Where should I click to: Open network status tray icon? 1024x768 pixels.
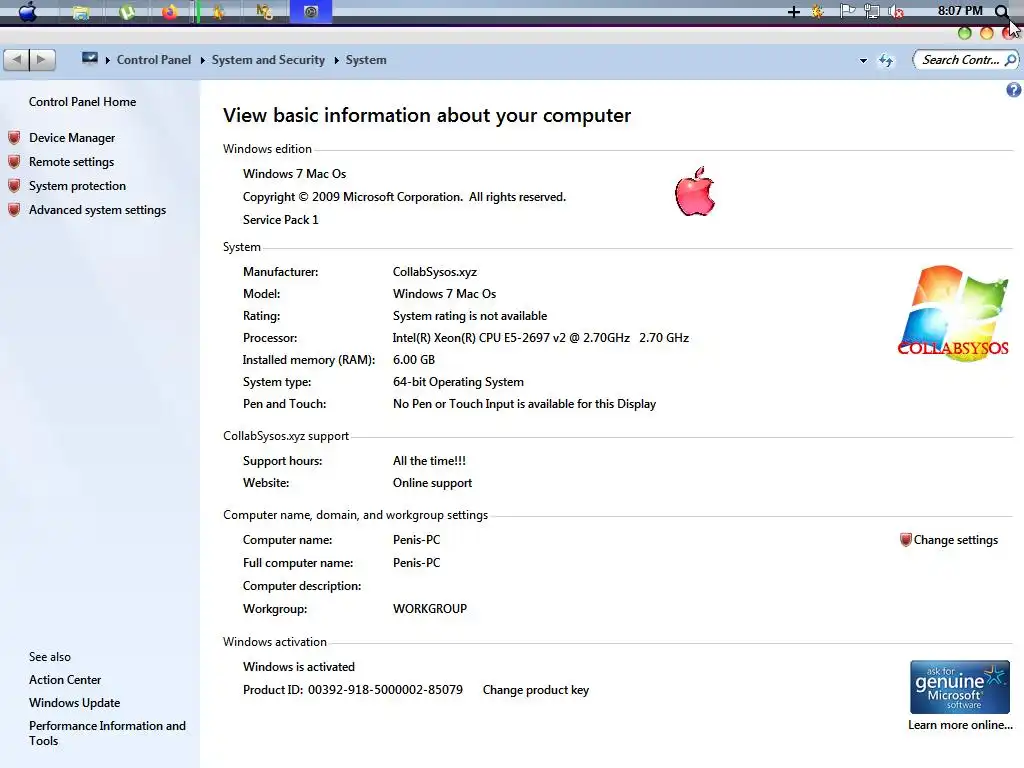pyautogui.click(x=872, y=11)
